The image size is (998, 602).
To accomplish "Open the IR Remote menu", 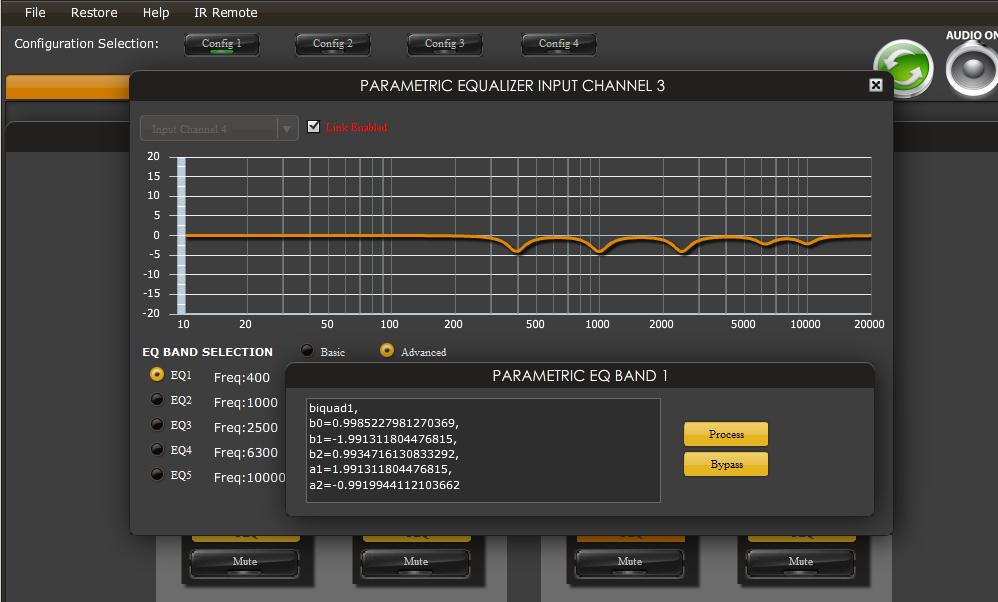I will tap(225, 13).
